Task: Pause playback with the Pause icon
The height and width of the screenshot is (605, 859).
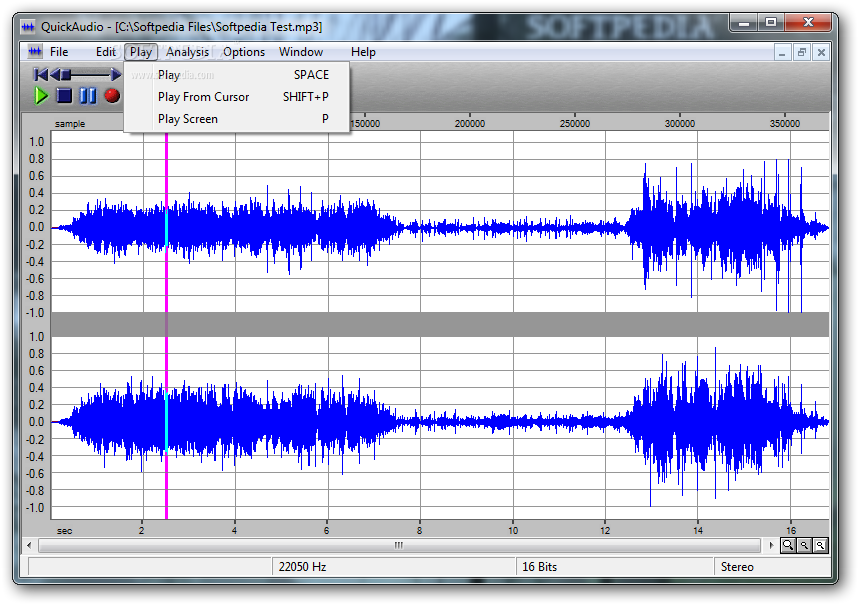Action: pos(88,96)
